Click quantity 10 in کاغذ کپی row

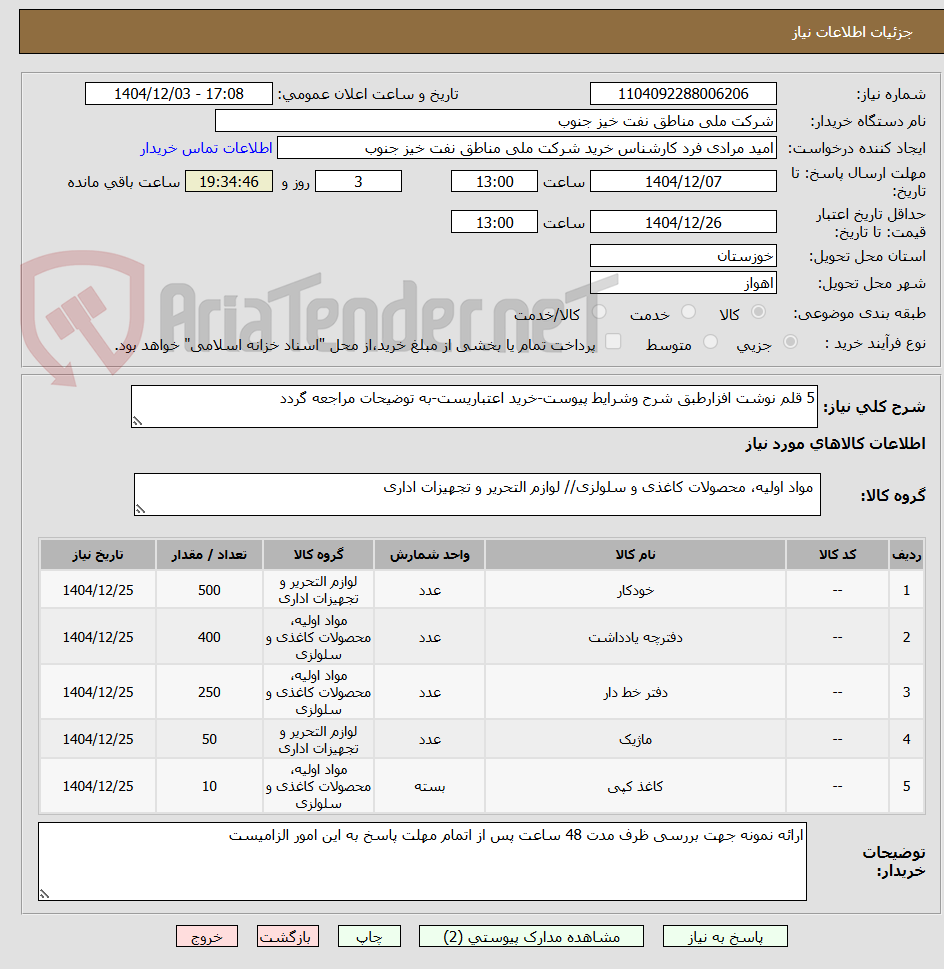[x=209, y=786]
